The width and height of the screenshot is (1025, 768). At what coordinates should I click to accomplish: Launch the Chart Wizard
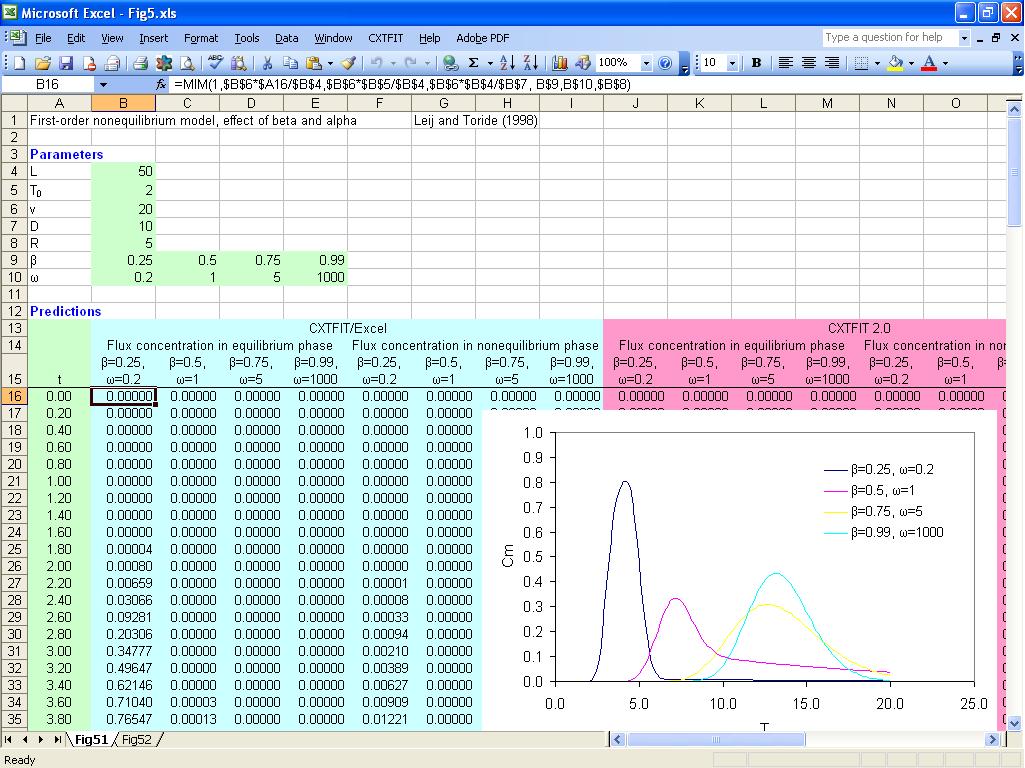559,63
